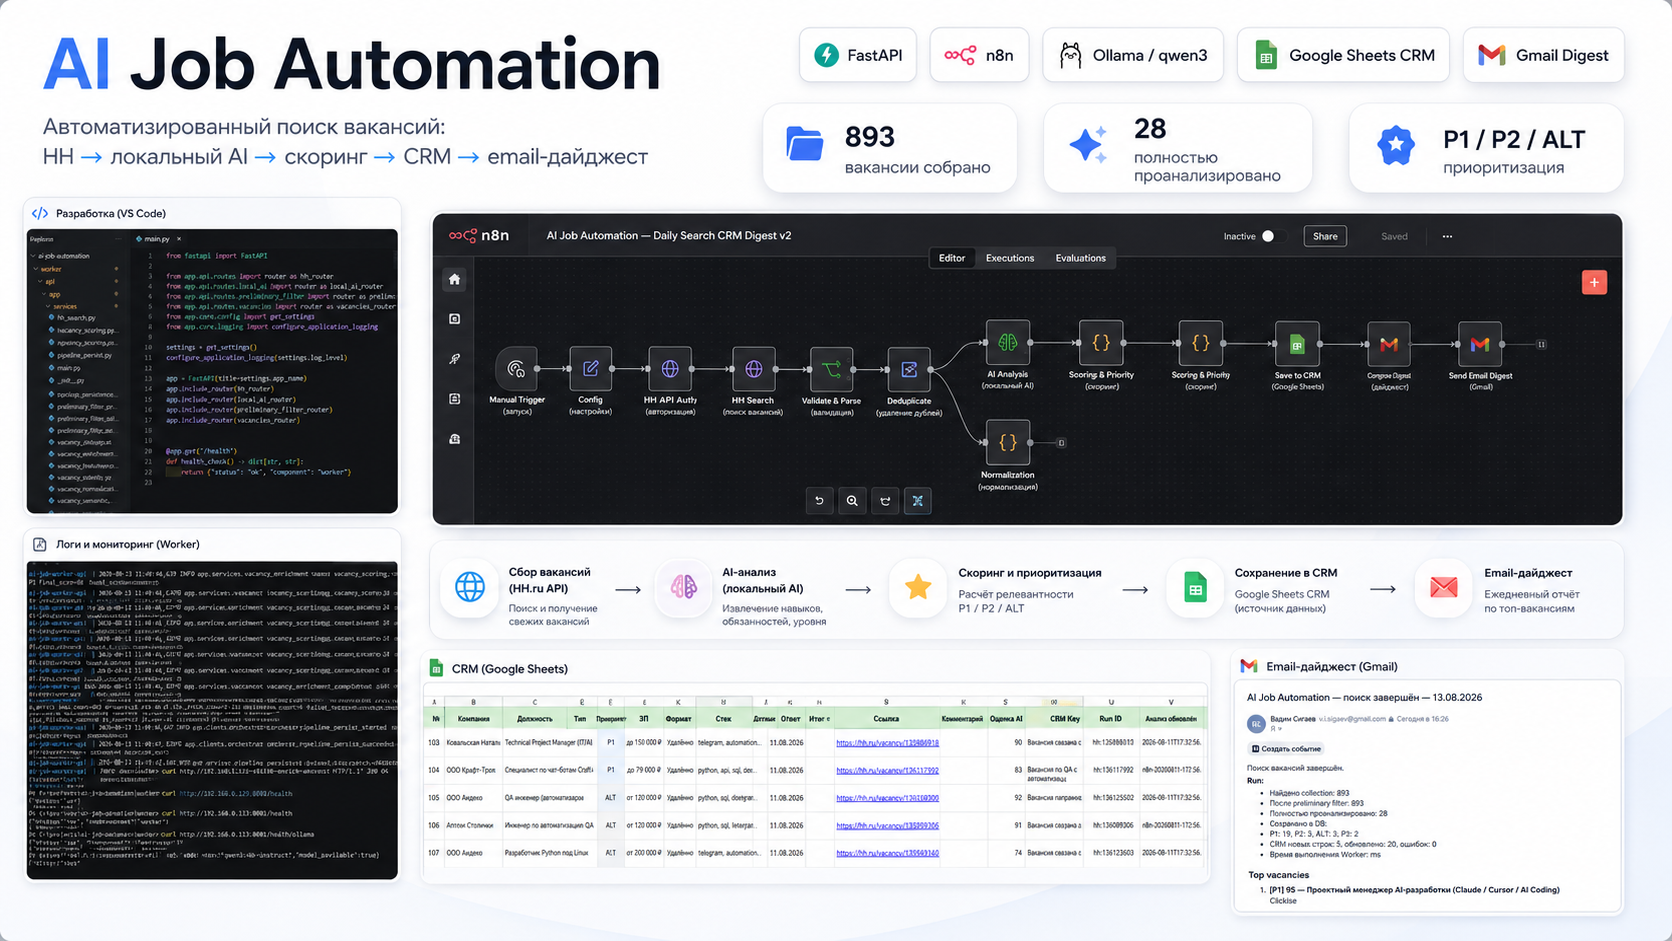Open main.py in the Explorer tree
This screenshot has width=1672, height=941.
click(65, 368)
